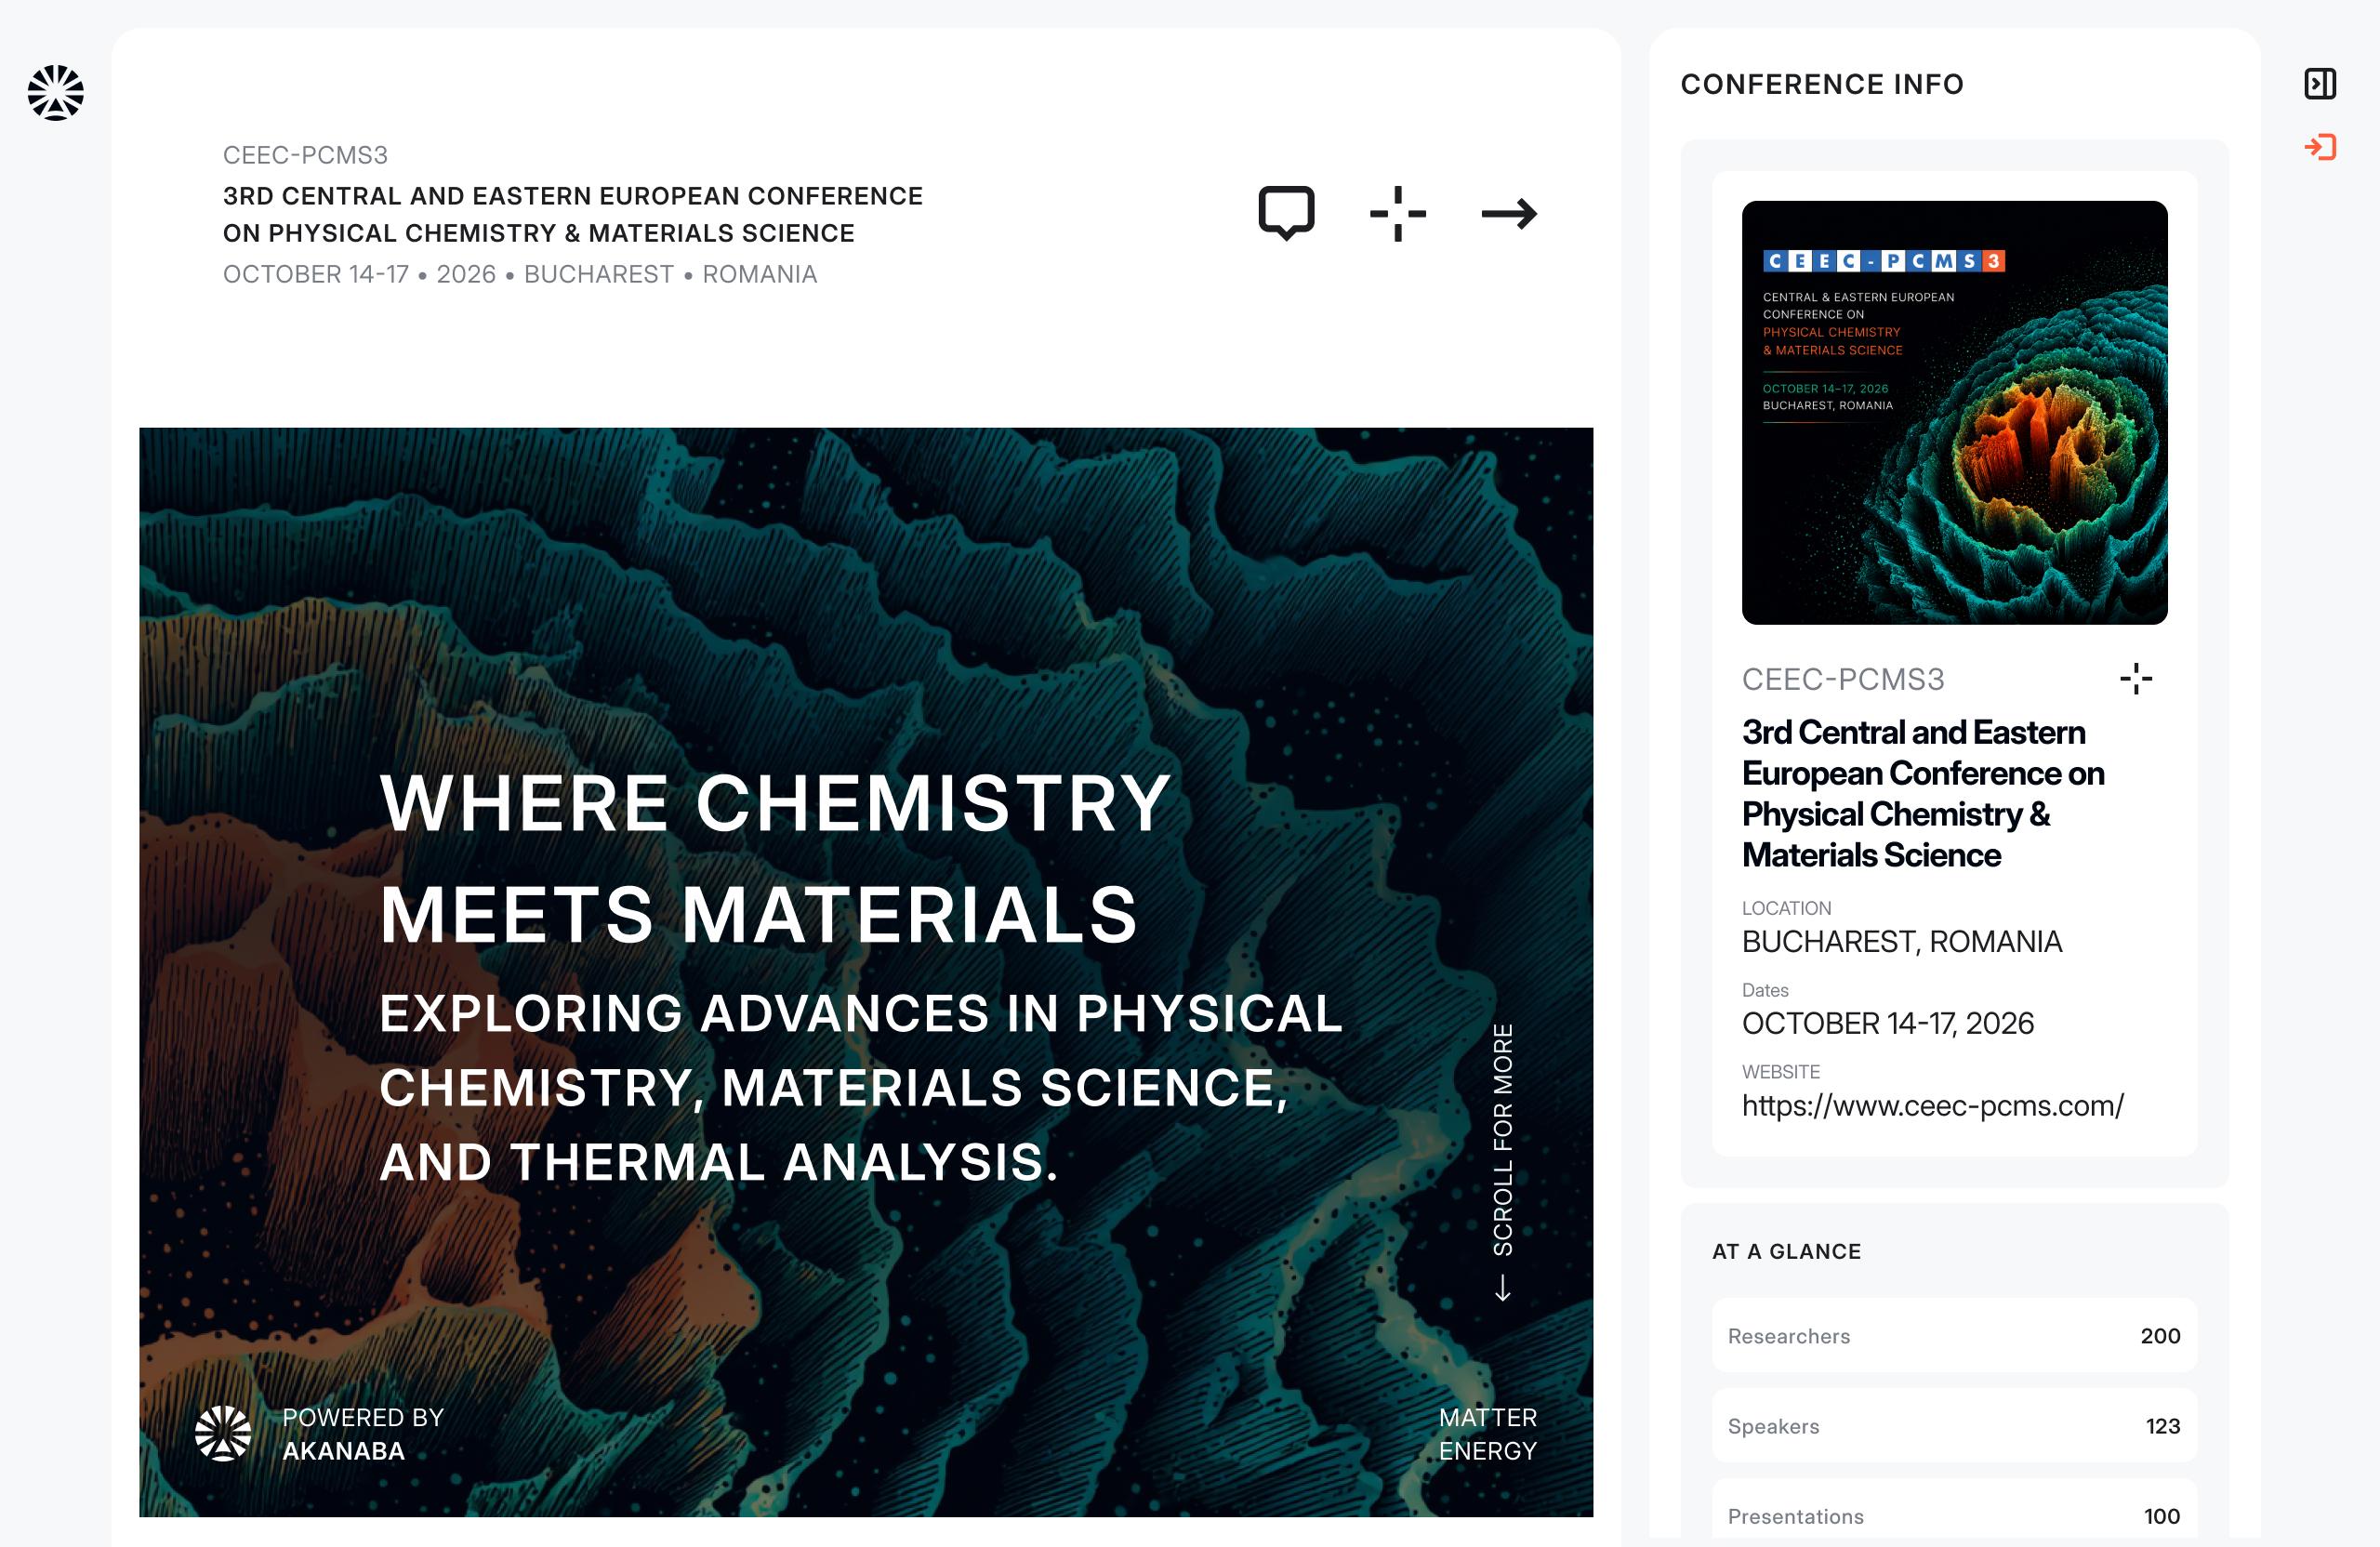Screen dimensions: 2380x1547
Task: Click the MATTER ENERGY text on banner
Action: click(x=1487, y=1434)
